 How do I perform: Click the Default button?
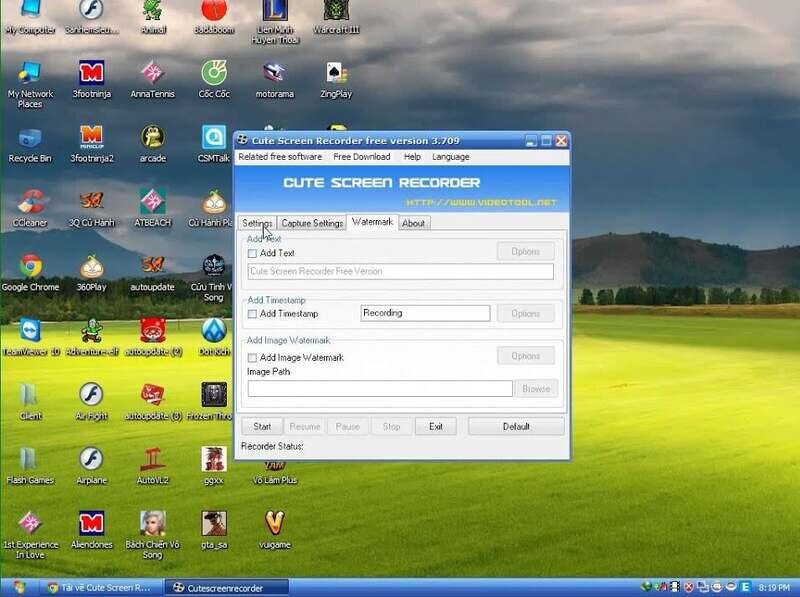(x=516, y=426)
